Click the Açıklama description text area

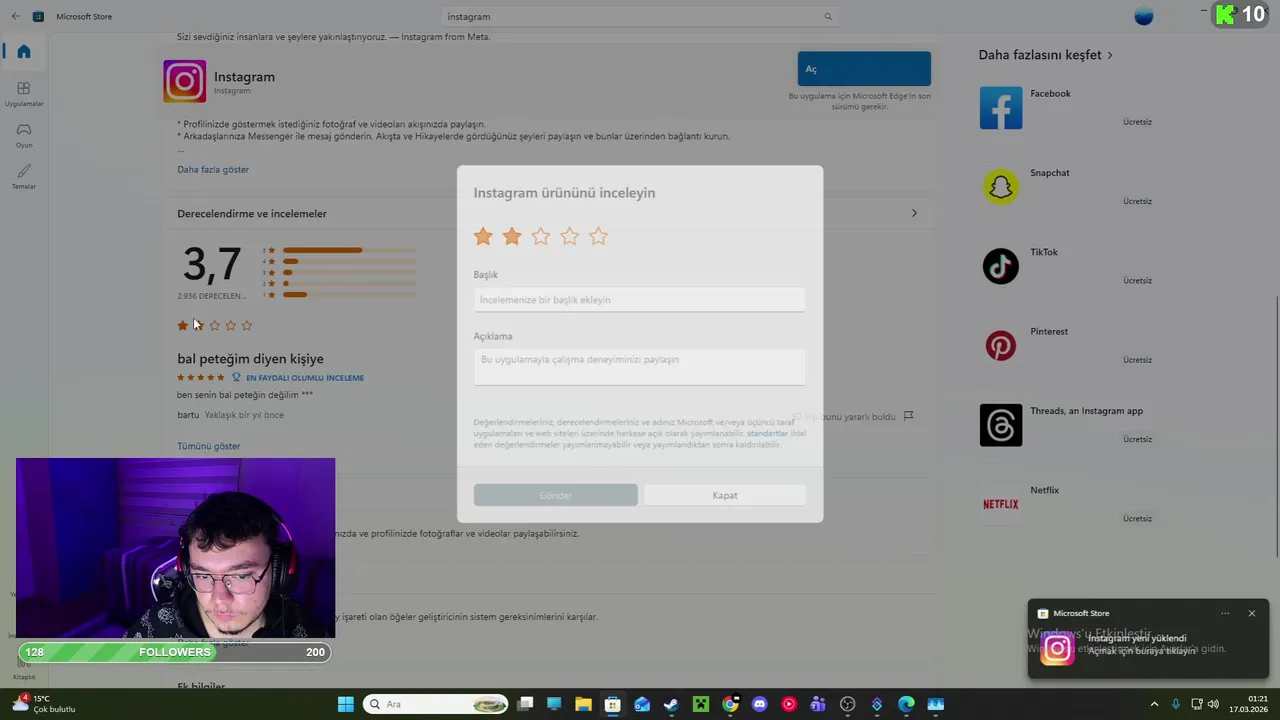639,367
